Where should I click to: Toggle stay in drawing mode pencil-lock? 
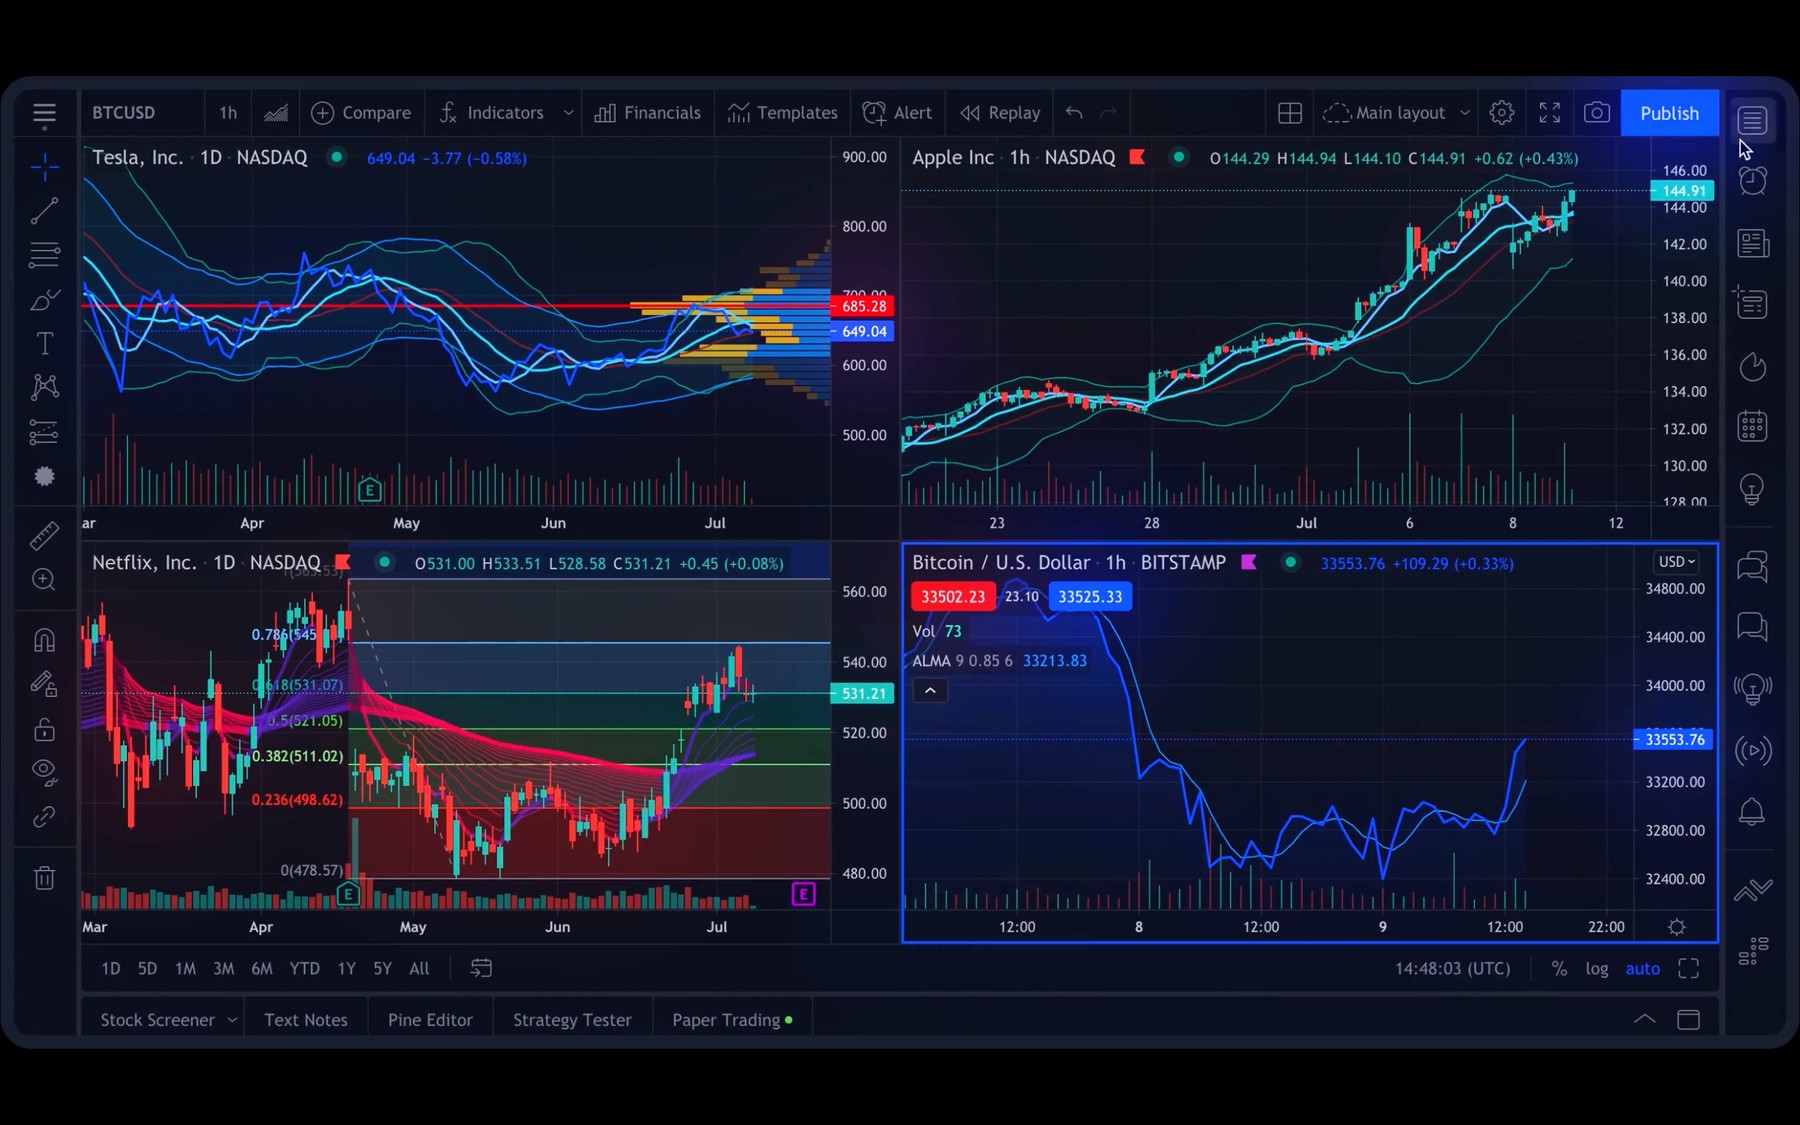point(44,684)
